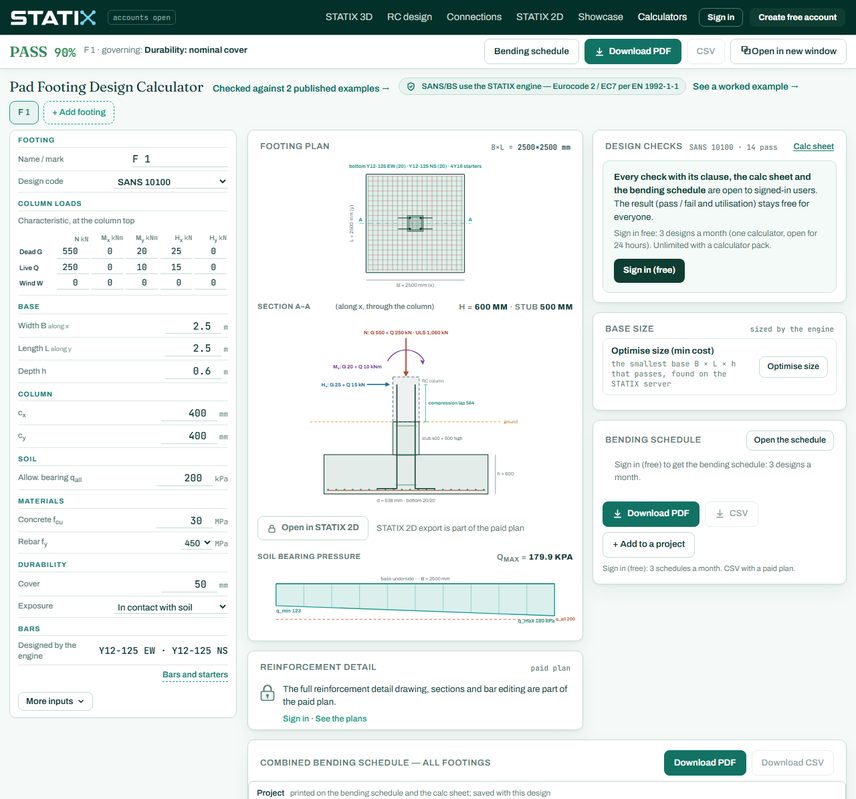
Task: Click the 'accounts open' badge
Action: coord(142,17)
